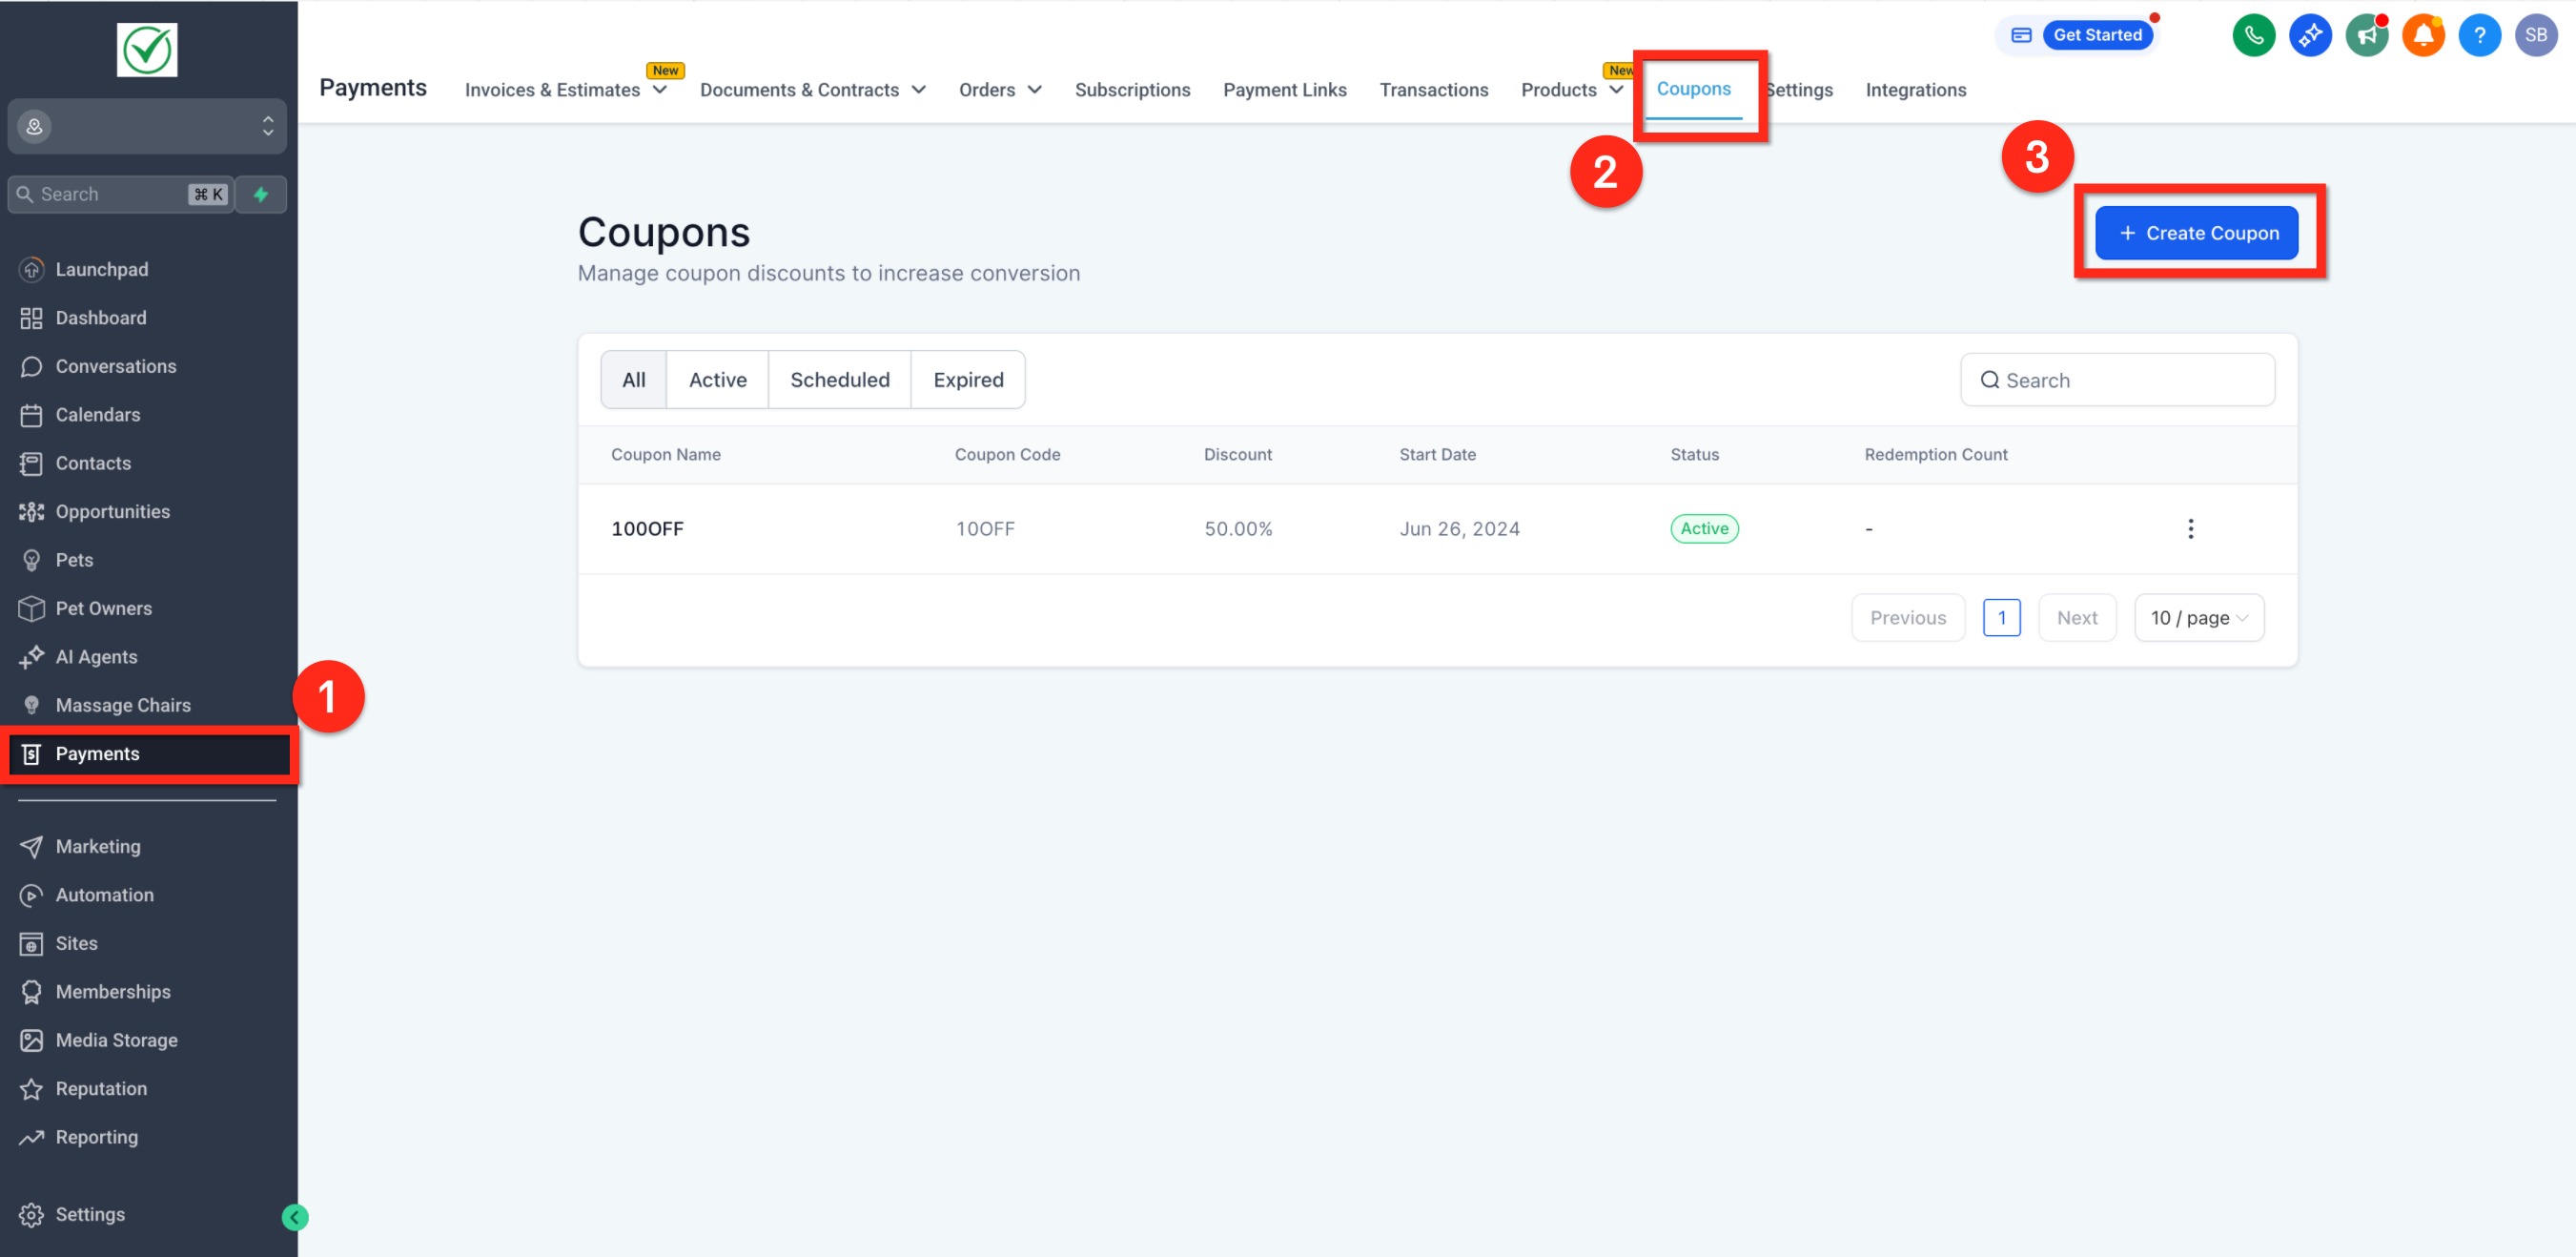
Task: Open the Transactions tab
Action: [x=1433, y=90]
